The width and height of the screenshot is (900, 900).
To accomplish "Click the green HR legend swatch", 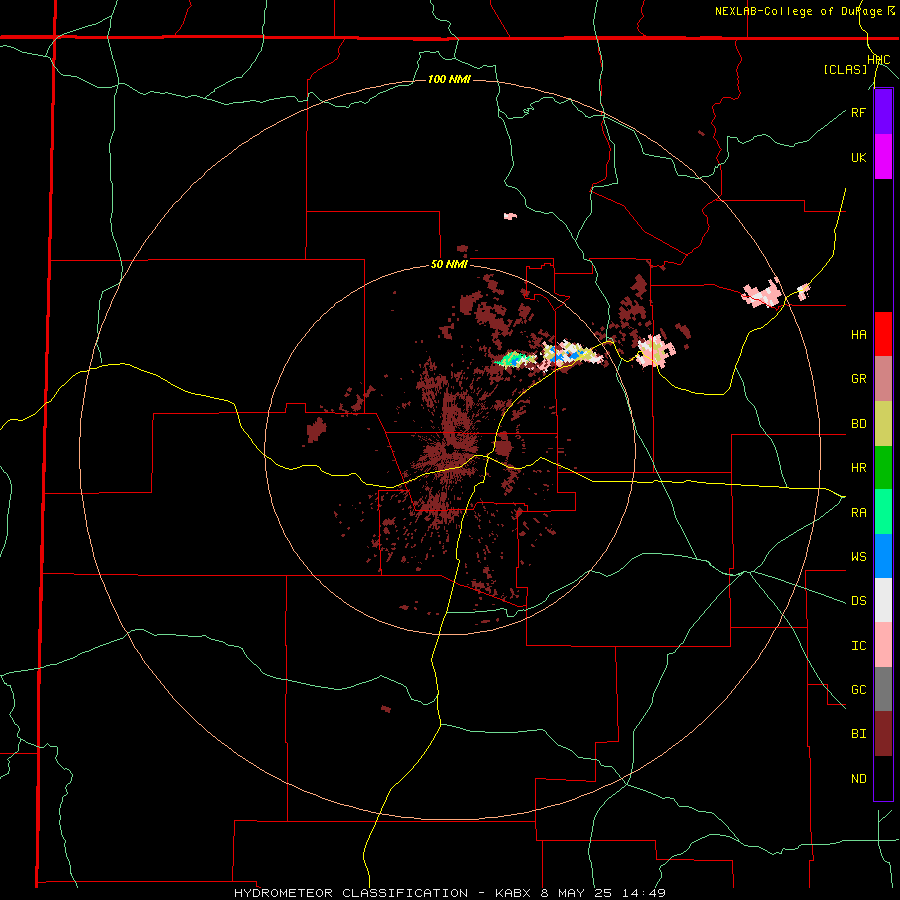I will (x=883, y=468).
